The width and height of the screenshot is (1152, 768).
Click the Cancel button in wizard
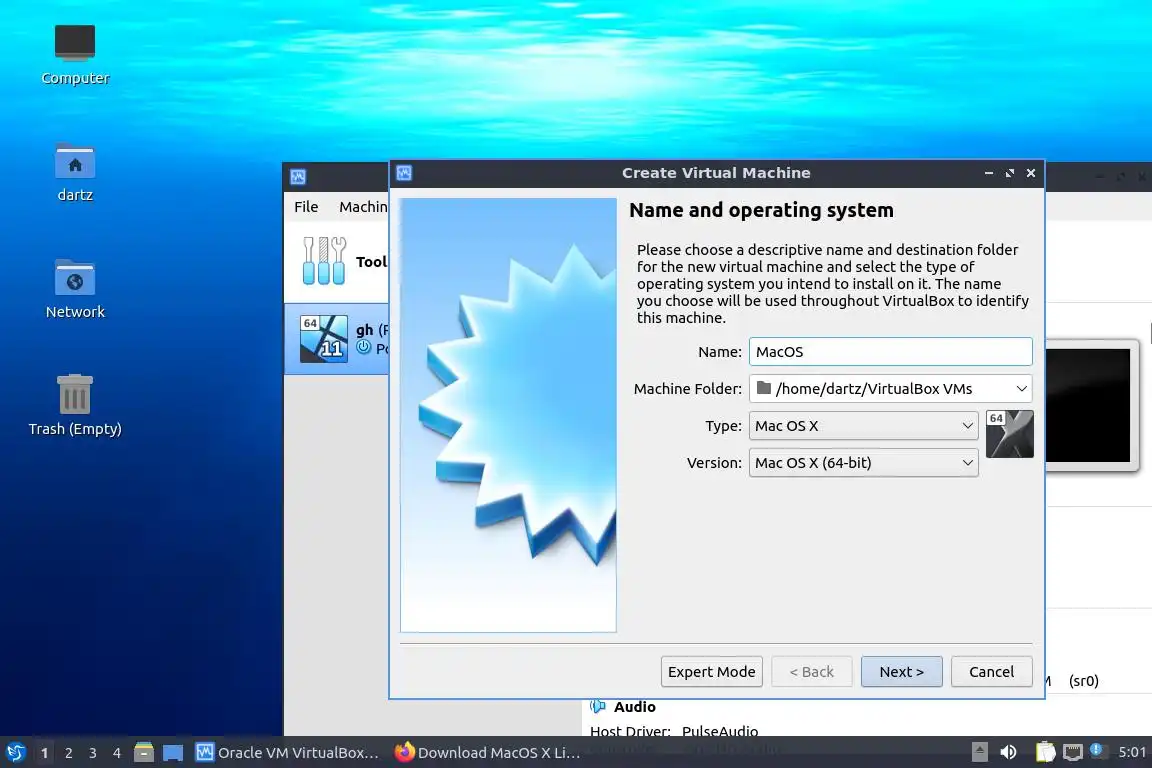click(x=991, y=672)
